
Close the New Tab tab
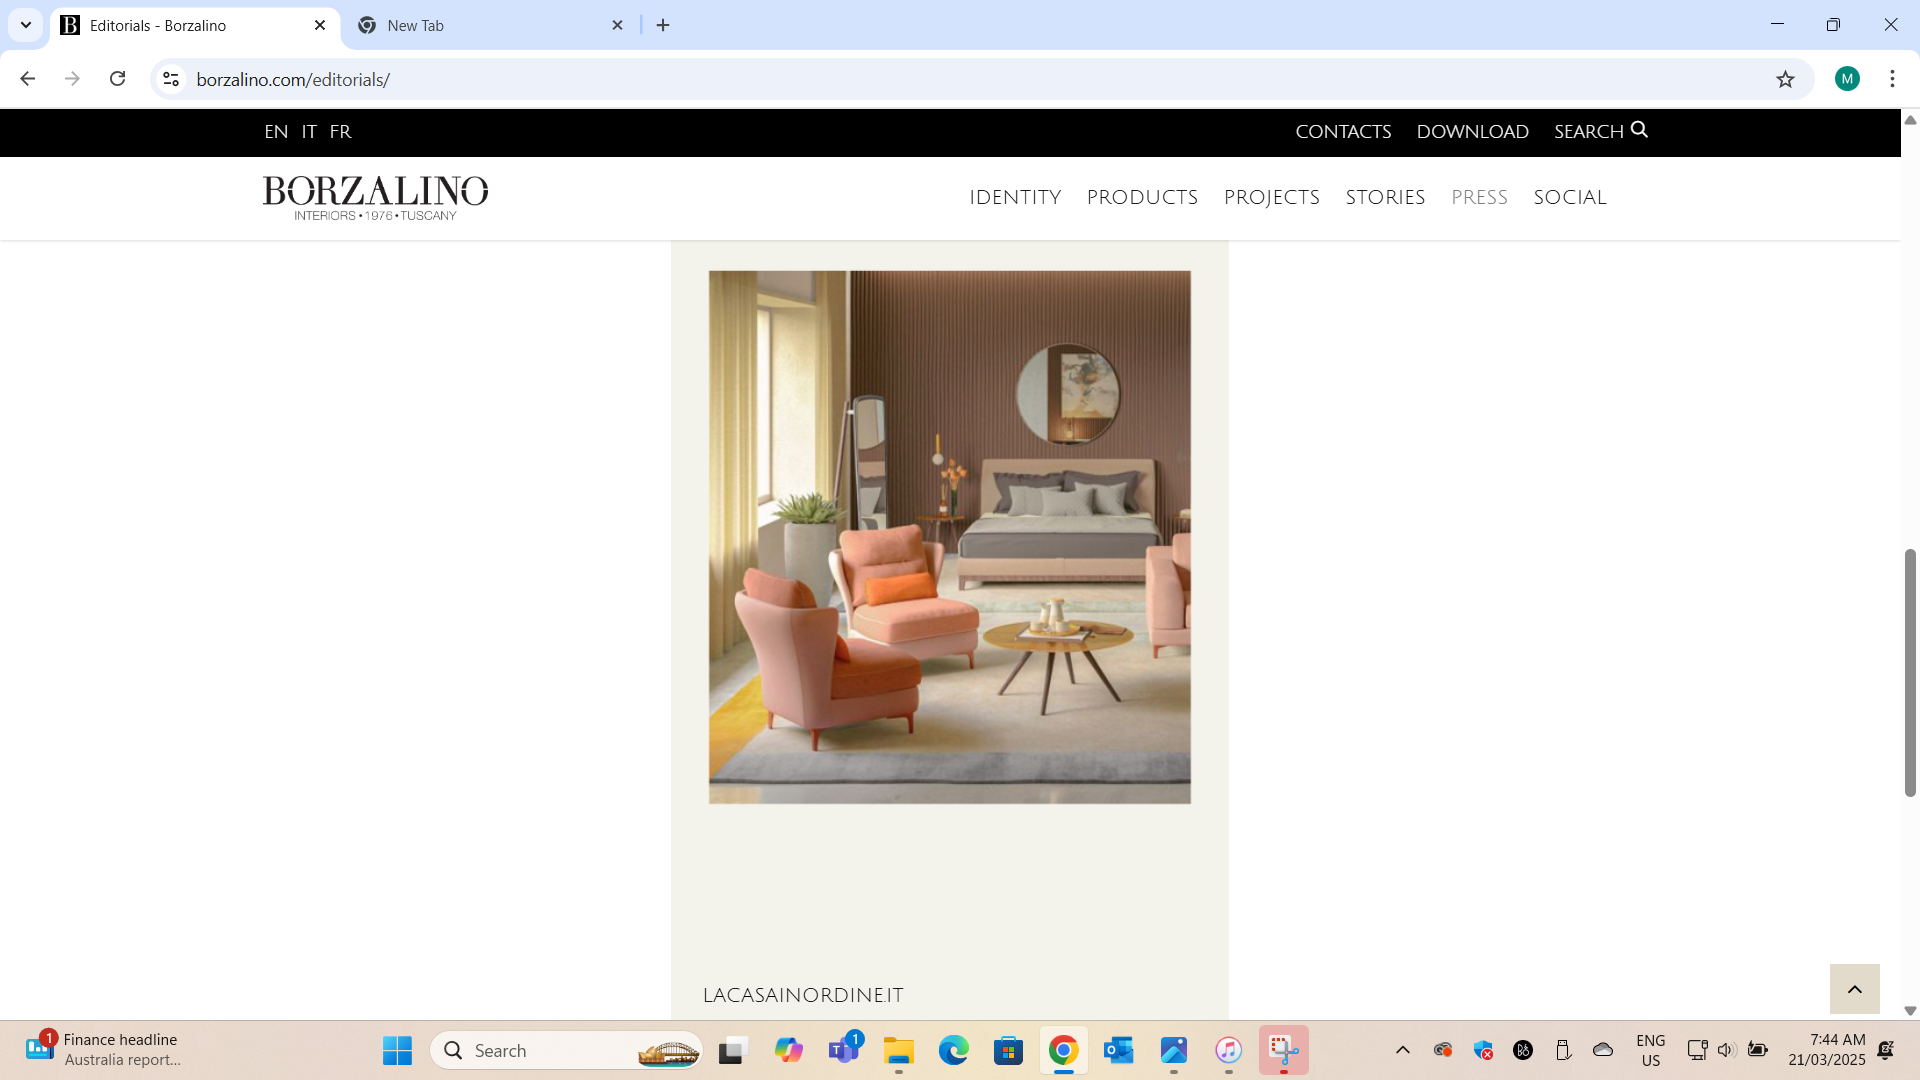point(617,25)
